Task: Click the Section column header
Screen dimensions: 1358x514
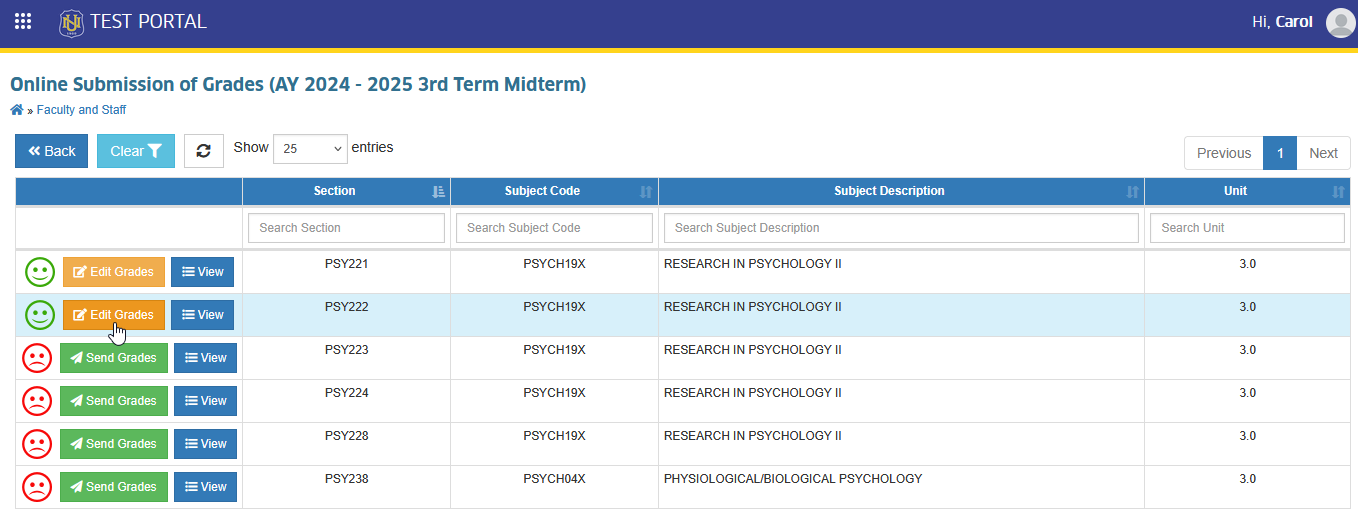Action: point(346,192)
